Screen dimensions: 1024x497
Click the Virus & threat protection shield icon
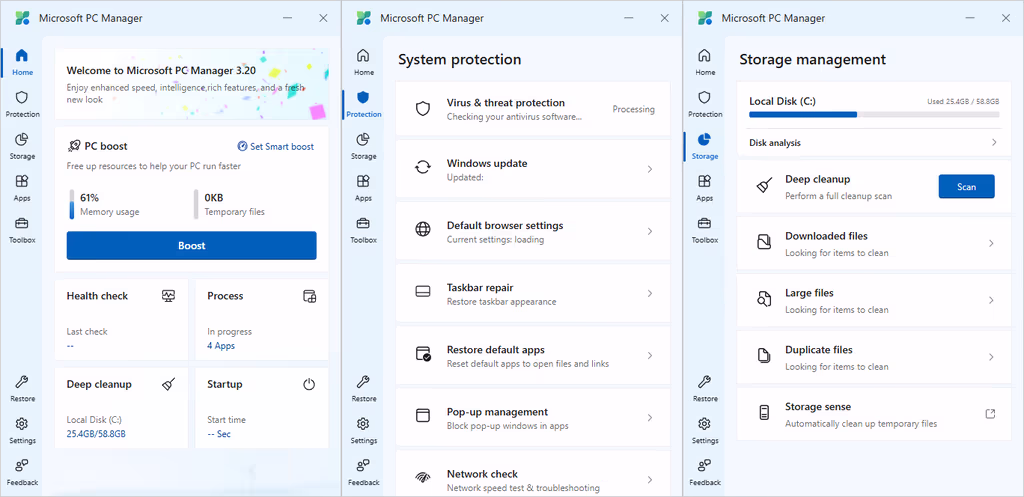click(x=423, y=108)
